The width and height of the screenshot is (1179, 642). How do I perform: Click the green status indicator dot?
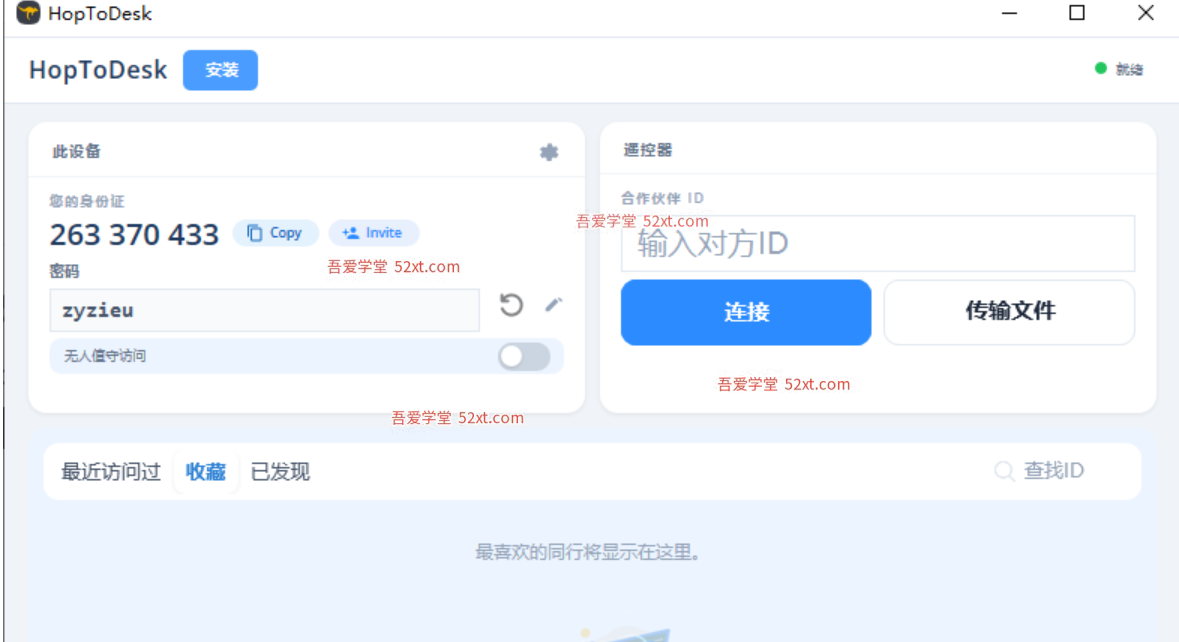click(1101, 68)
